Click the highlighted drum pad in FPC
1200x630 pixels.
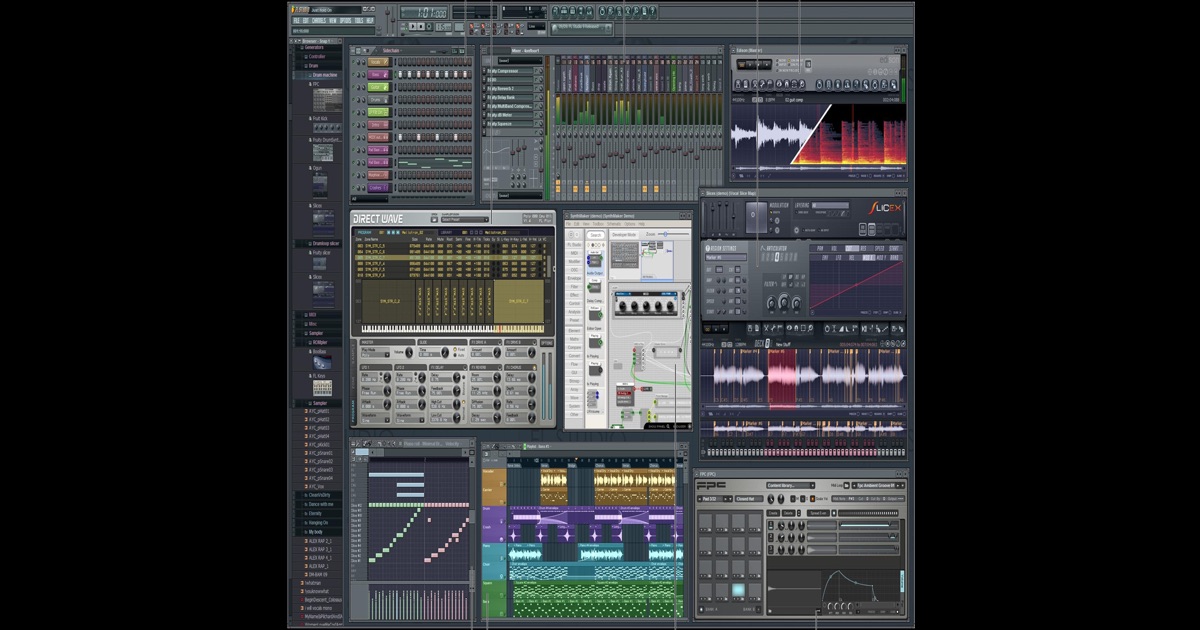click(738, 591)
